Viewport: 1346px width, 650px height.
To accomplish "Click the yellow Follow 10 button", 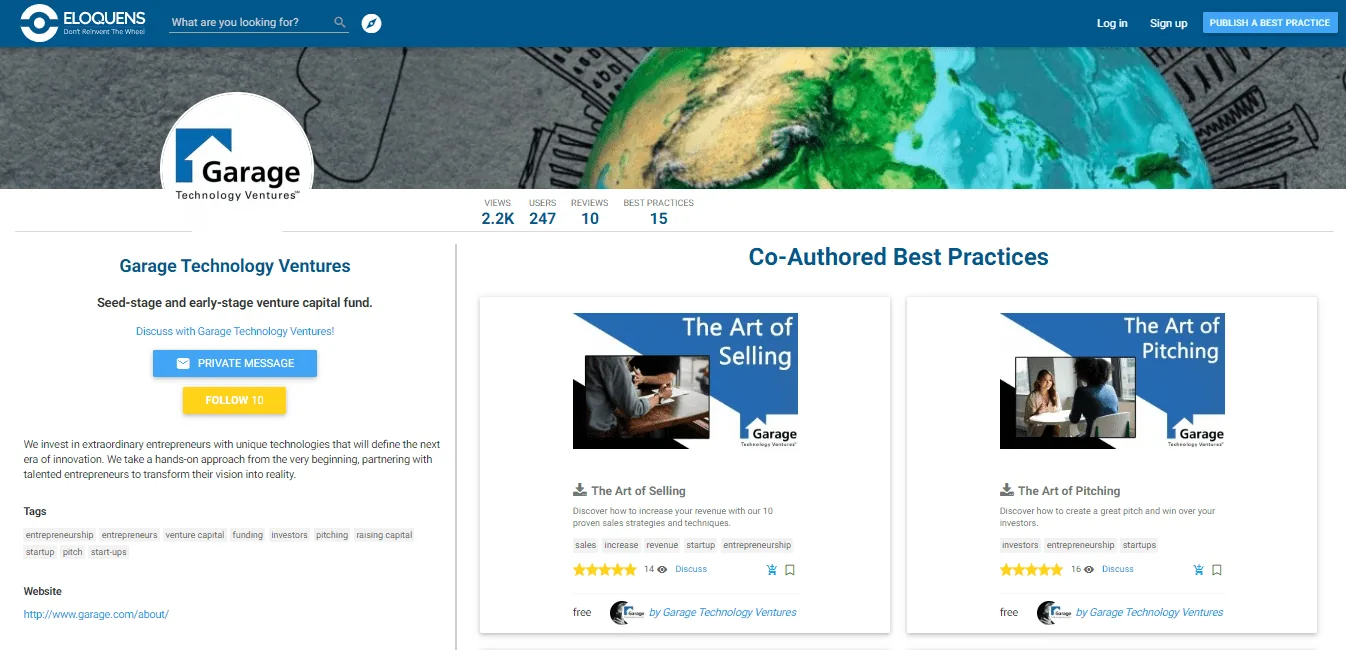I will pyautogui.click(x=235, y=400).
